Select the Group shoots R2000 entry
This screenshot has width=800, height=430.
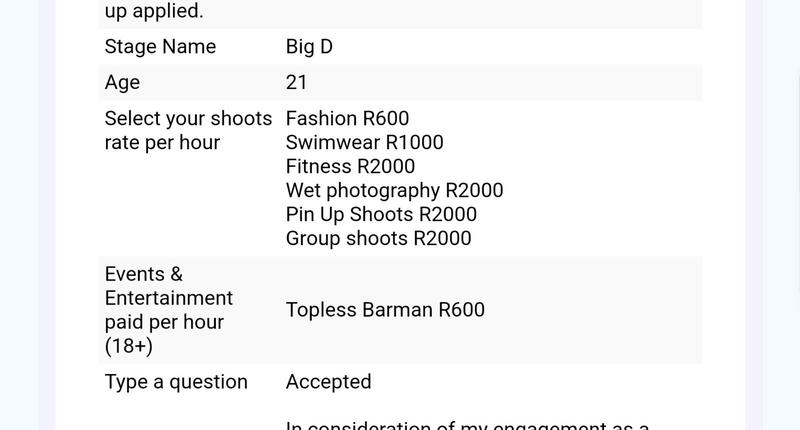click(378, 238)
